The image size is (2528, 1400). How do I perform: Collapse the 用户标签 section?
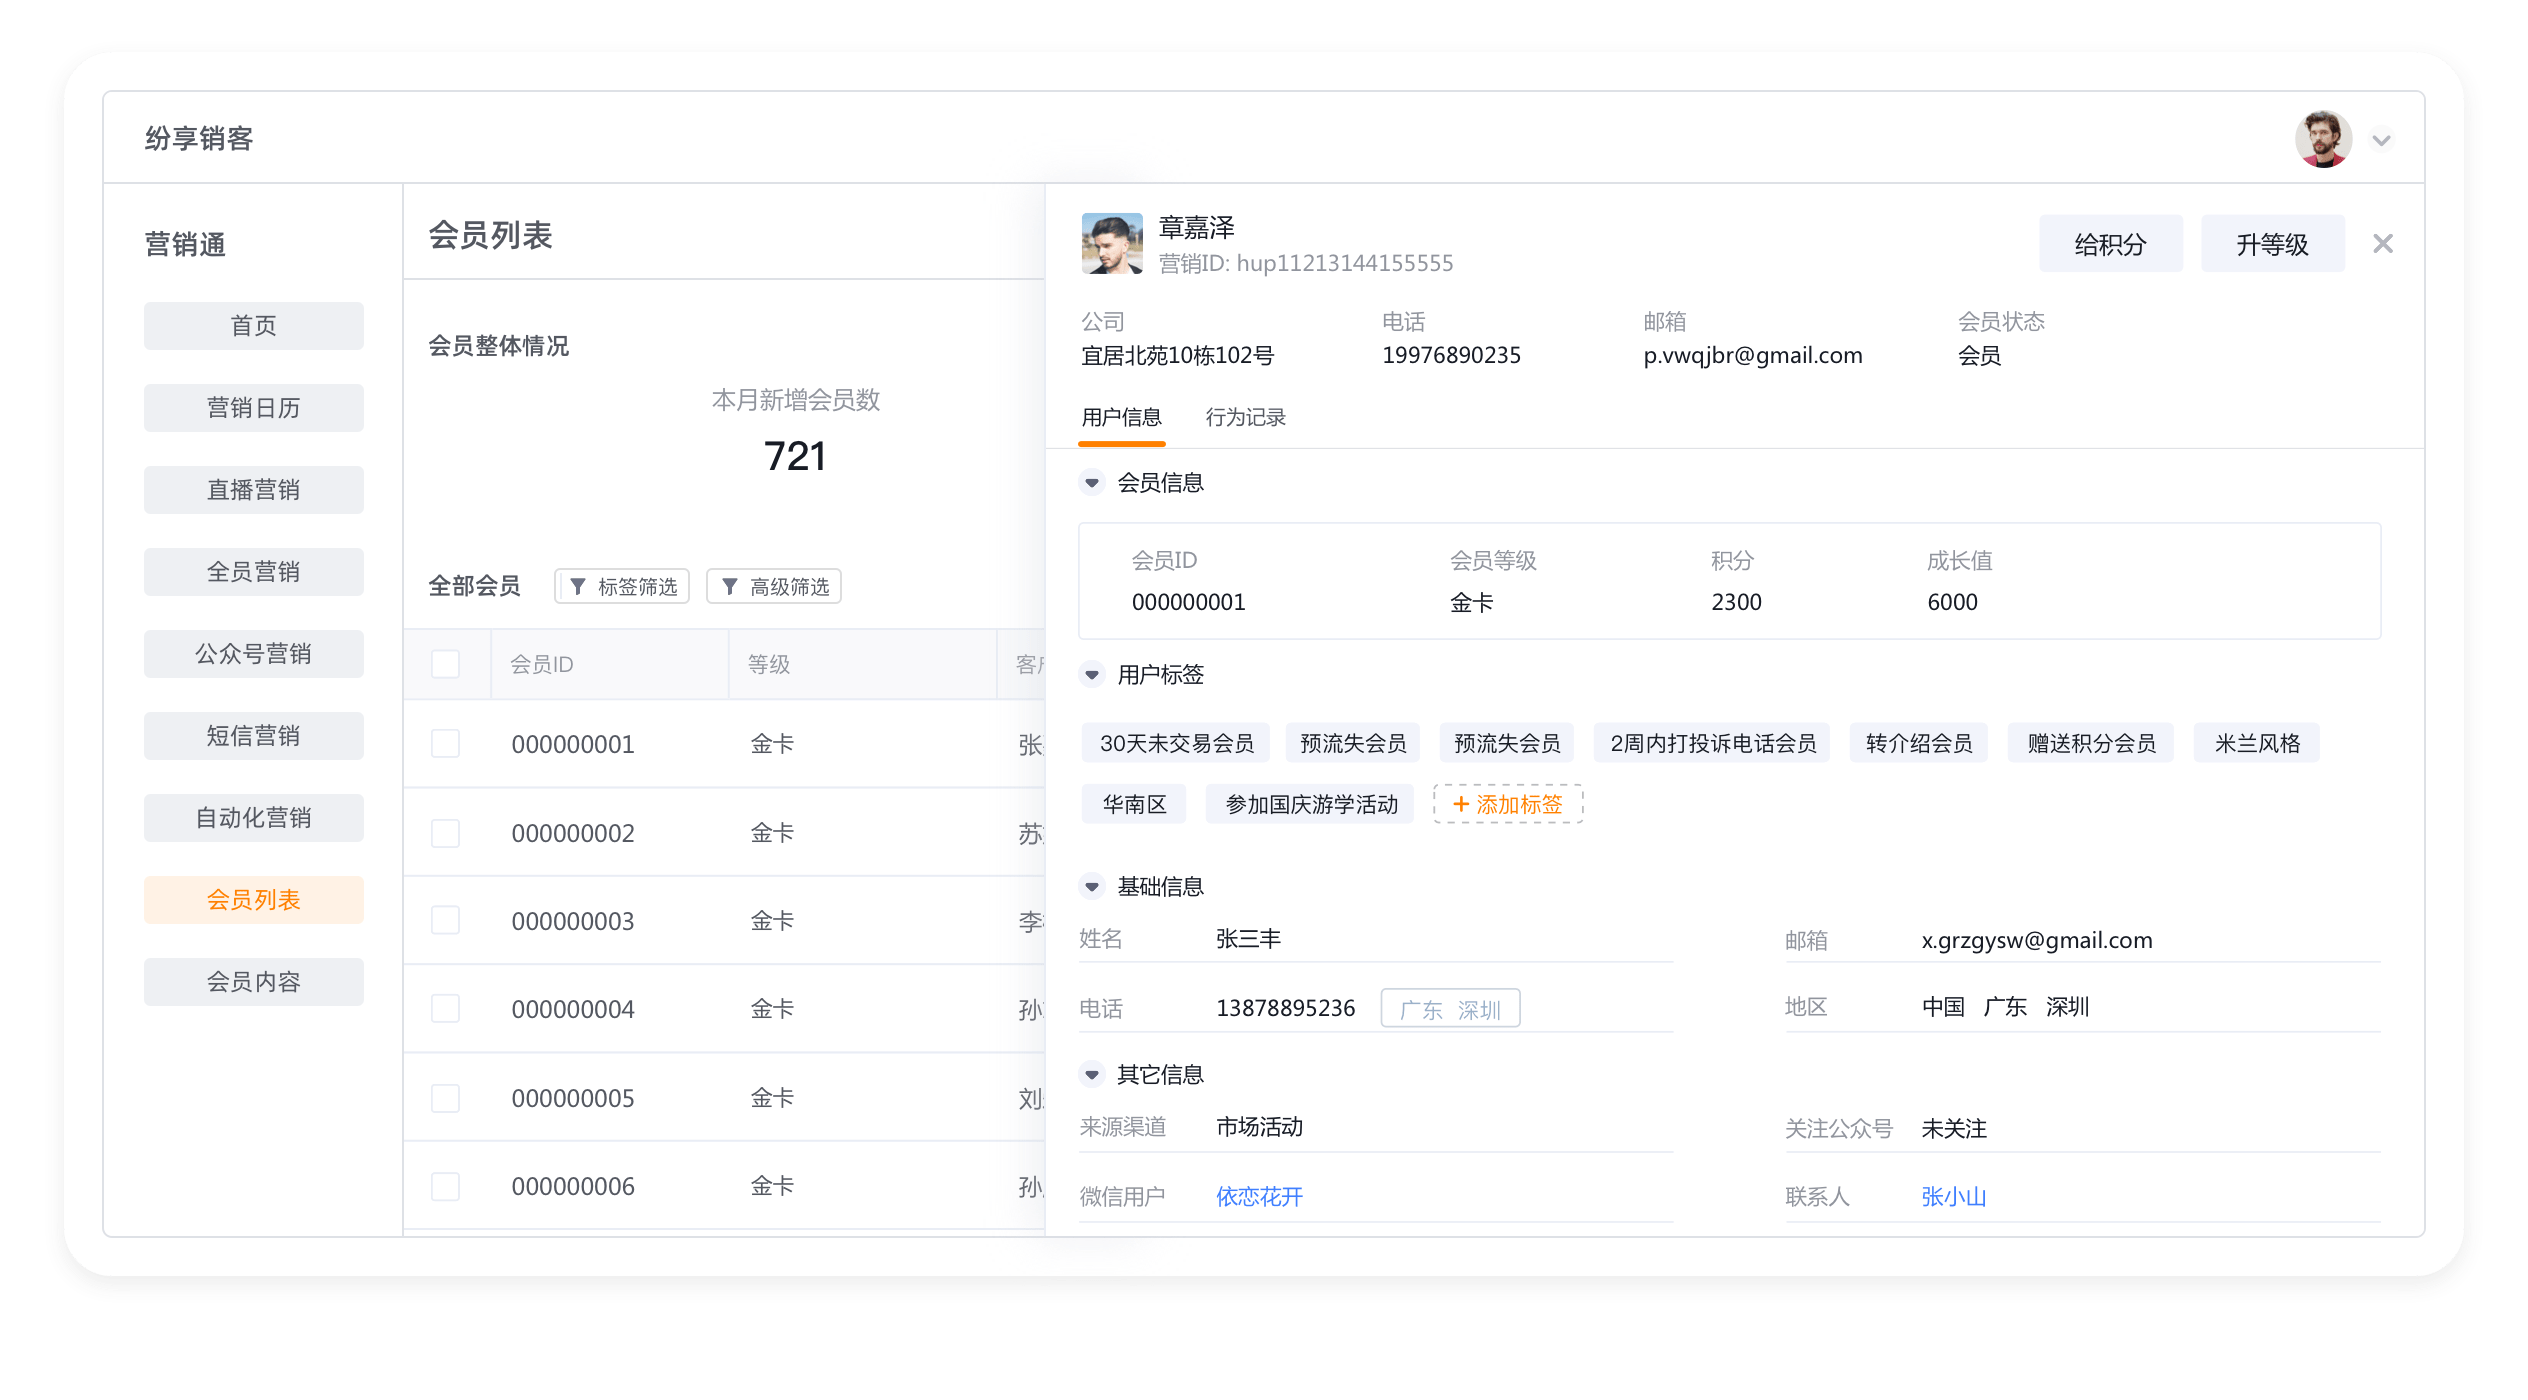click(1092, 675)
